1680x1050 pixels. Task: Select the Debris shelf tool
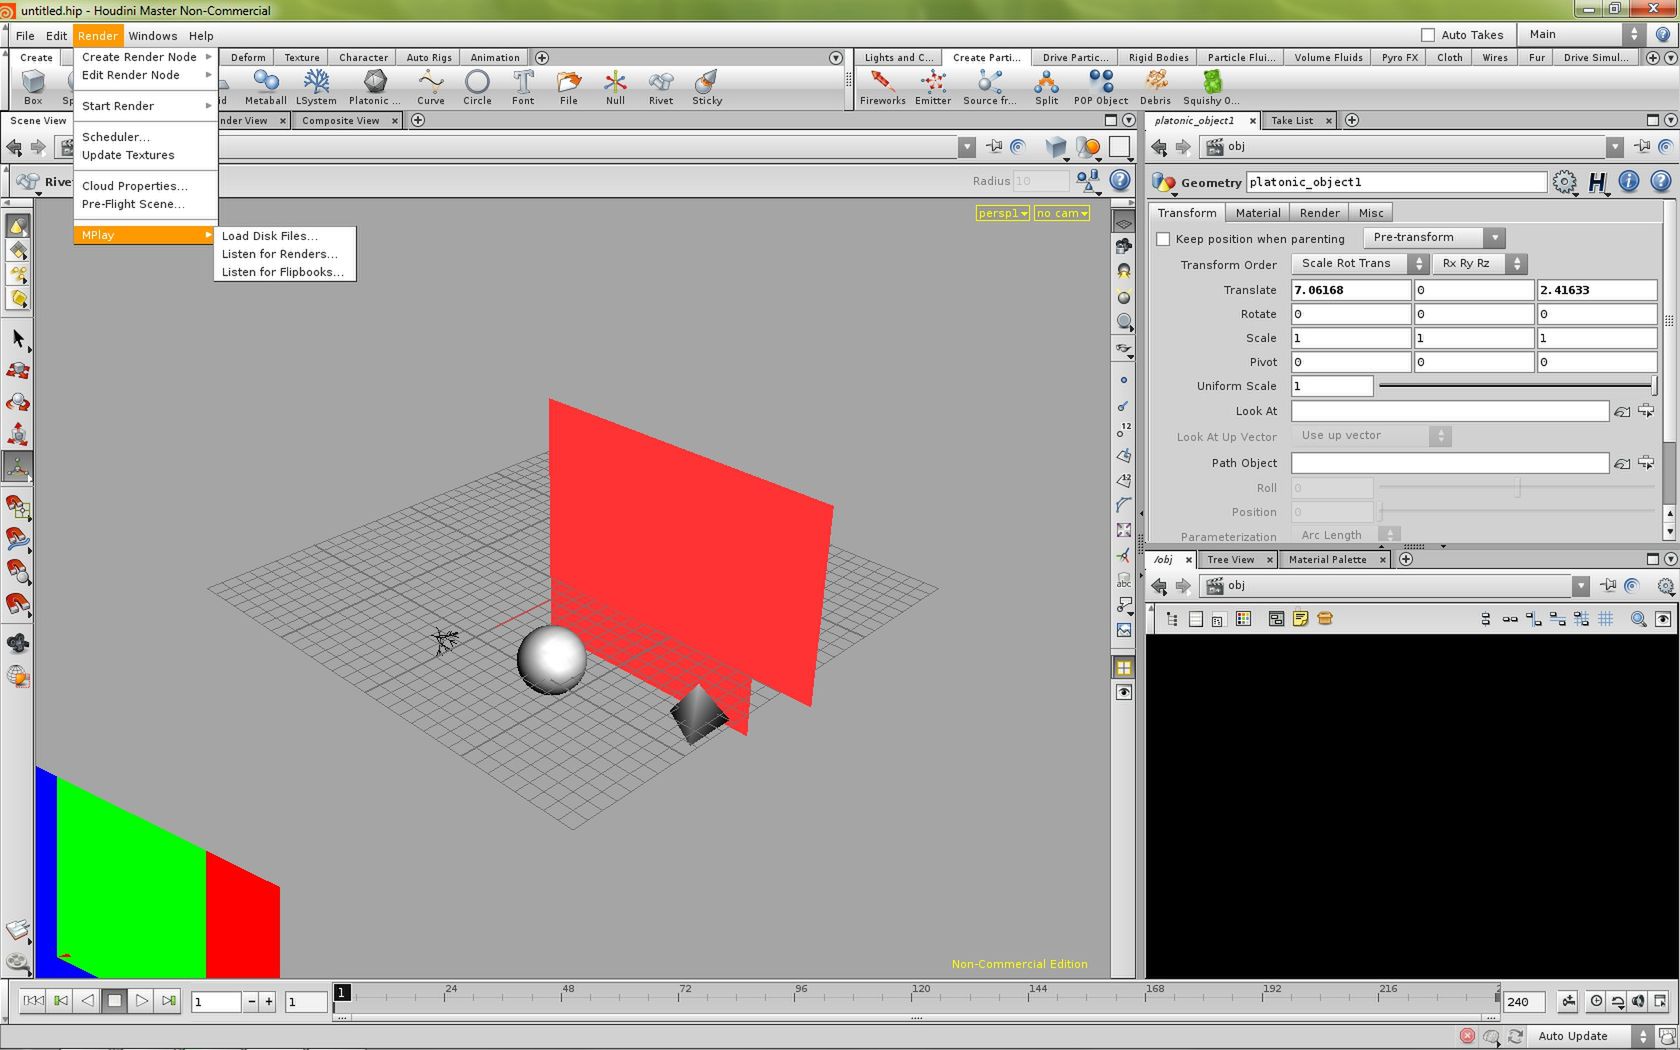1155,87
